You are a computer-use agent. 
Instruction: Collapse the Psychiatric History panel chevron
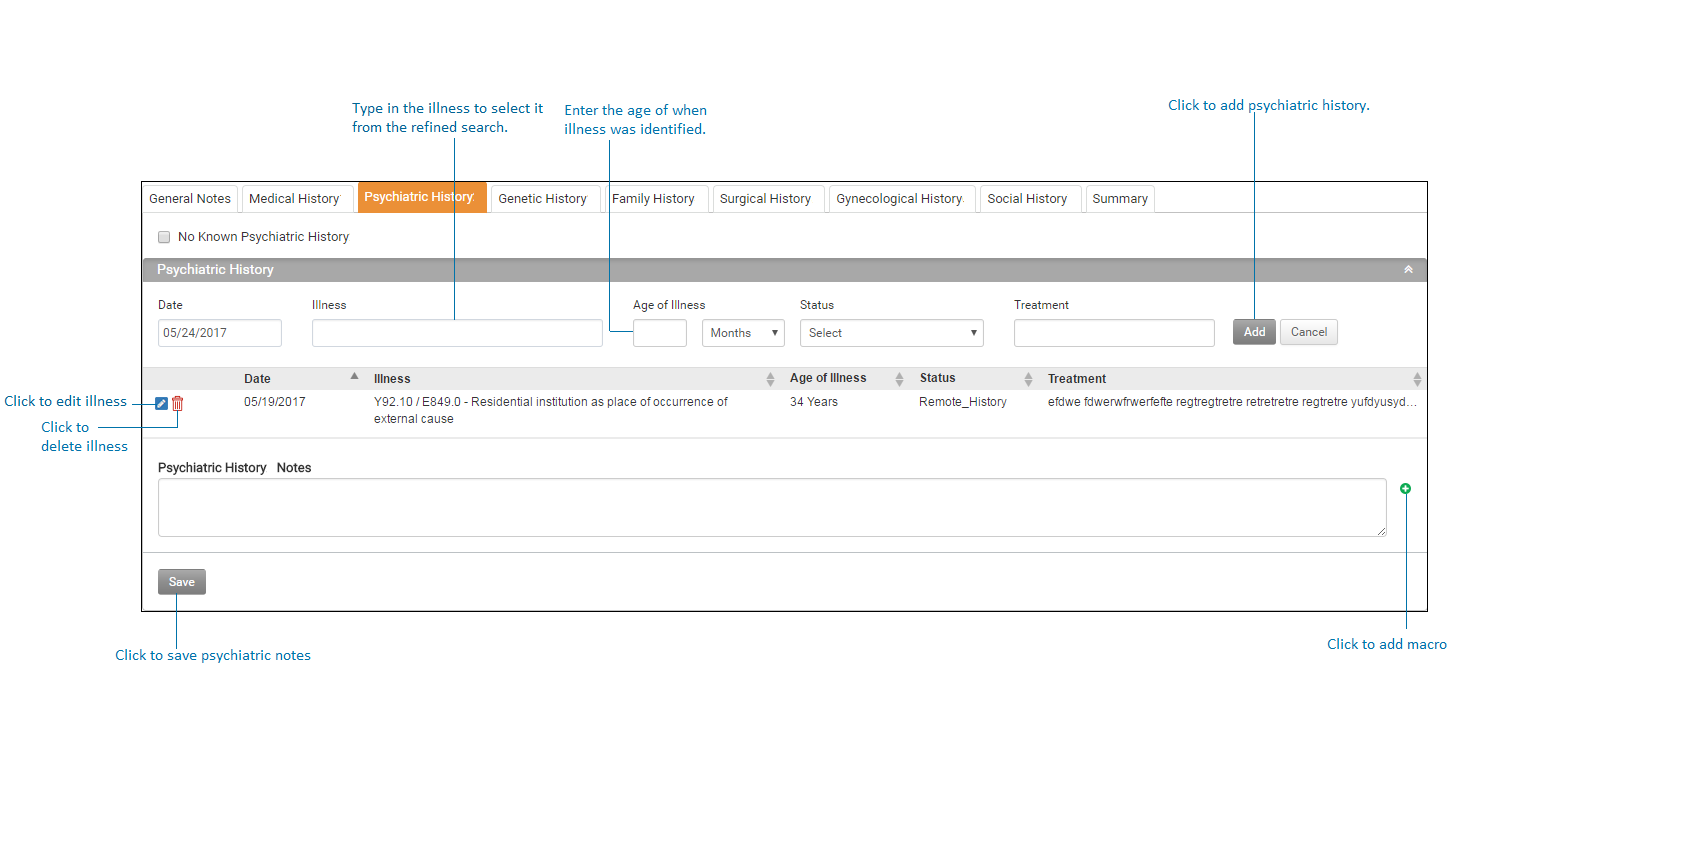1408,270
